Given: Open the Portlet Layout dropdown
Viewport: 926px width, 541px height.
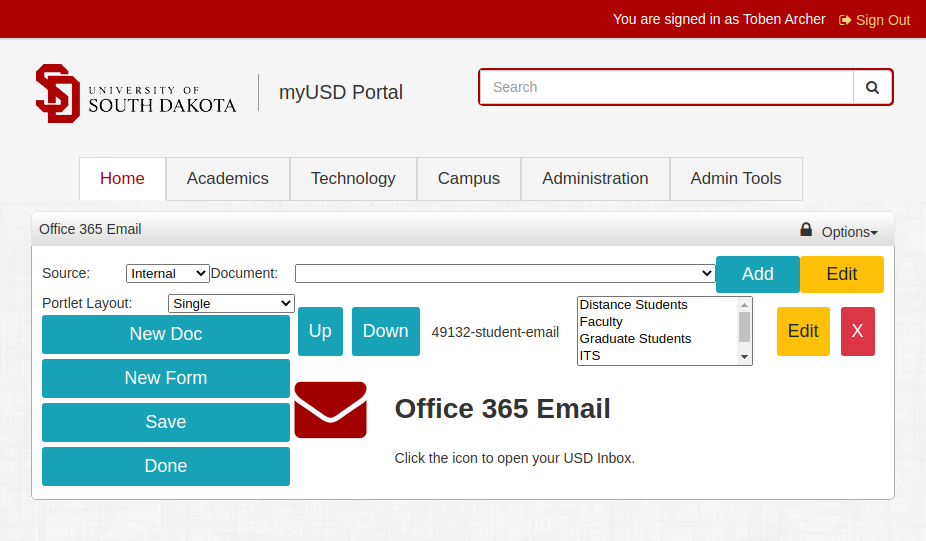Looking at the screenshot, I should 231,303.
